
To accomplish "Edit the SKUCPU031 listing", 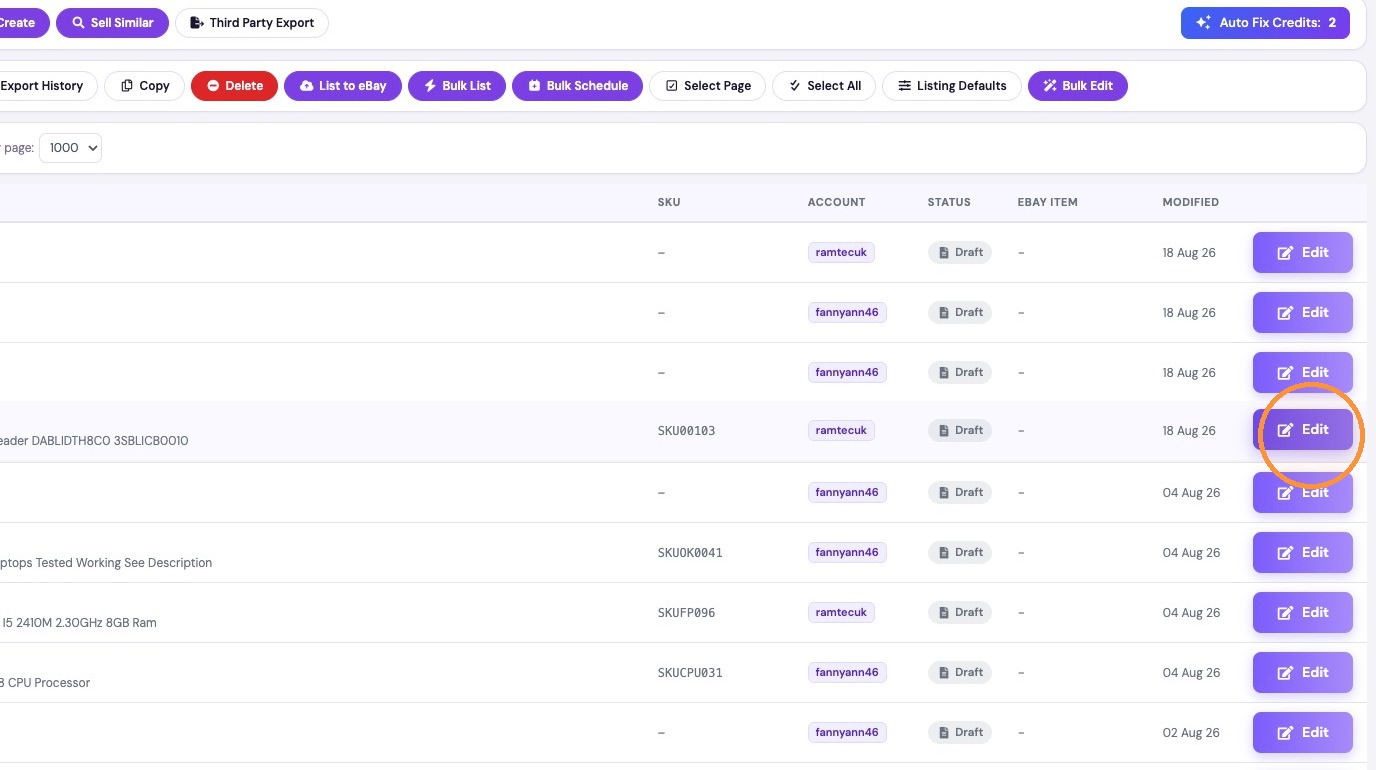I will pos(1302,672).
